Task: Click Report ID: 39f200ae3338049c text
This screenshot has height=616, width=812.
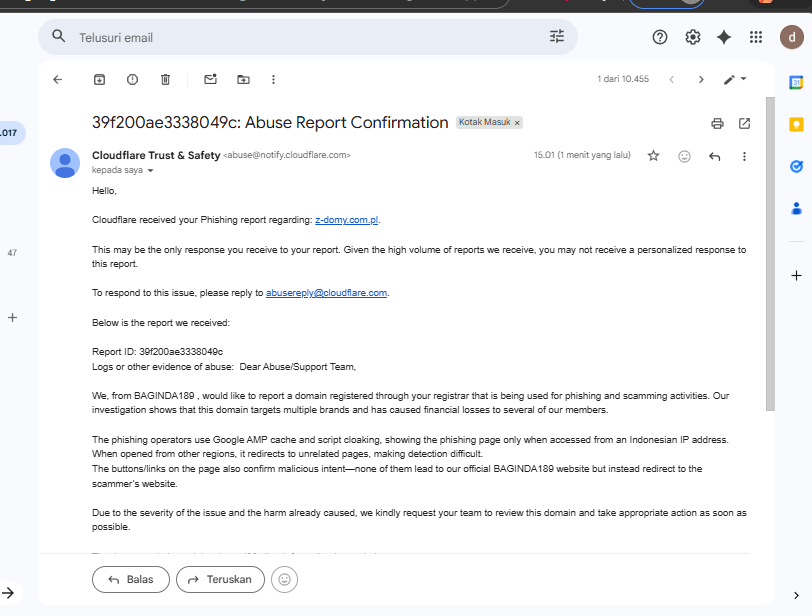Action: [x=157, y=351]
